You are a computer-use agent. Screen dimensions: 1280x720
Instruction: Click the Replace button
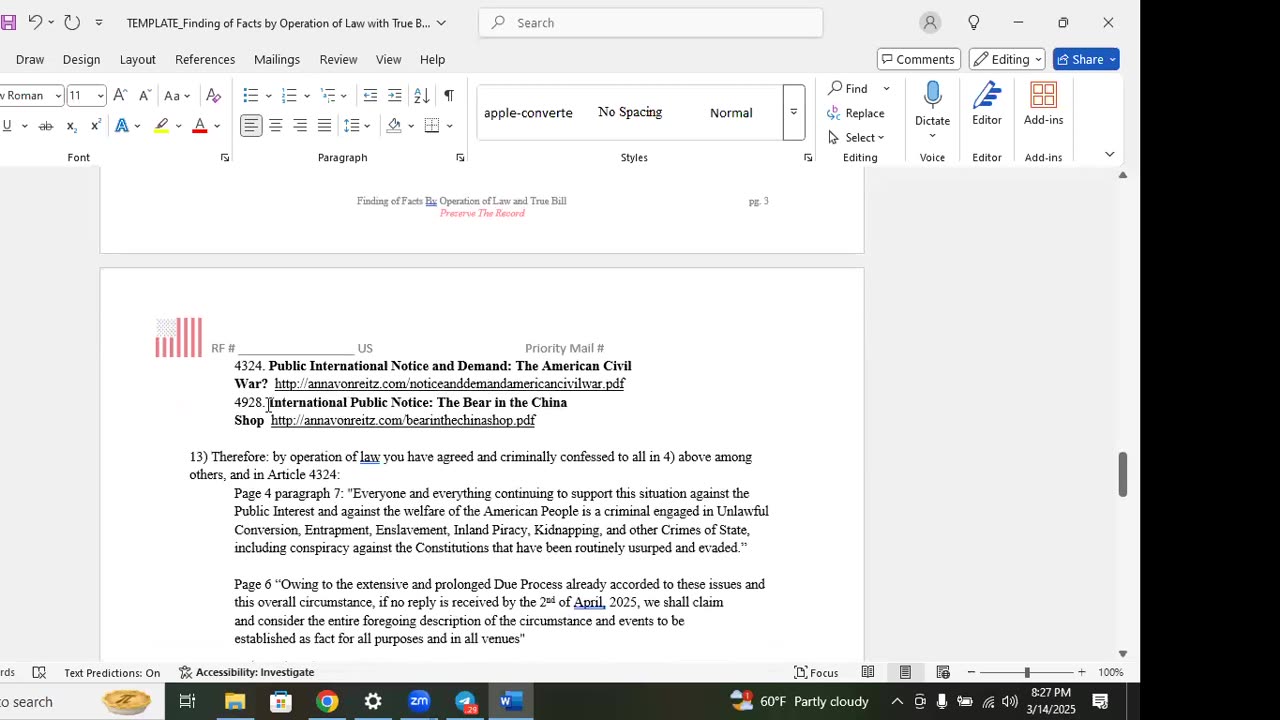point(856,113)
